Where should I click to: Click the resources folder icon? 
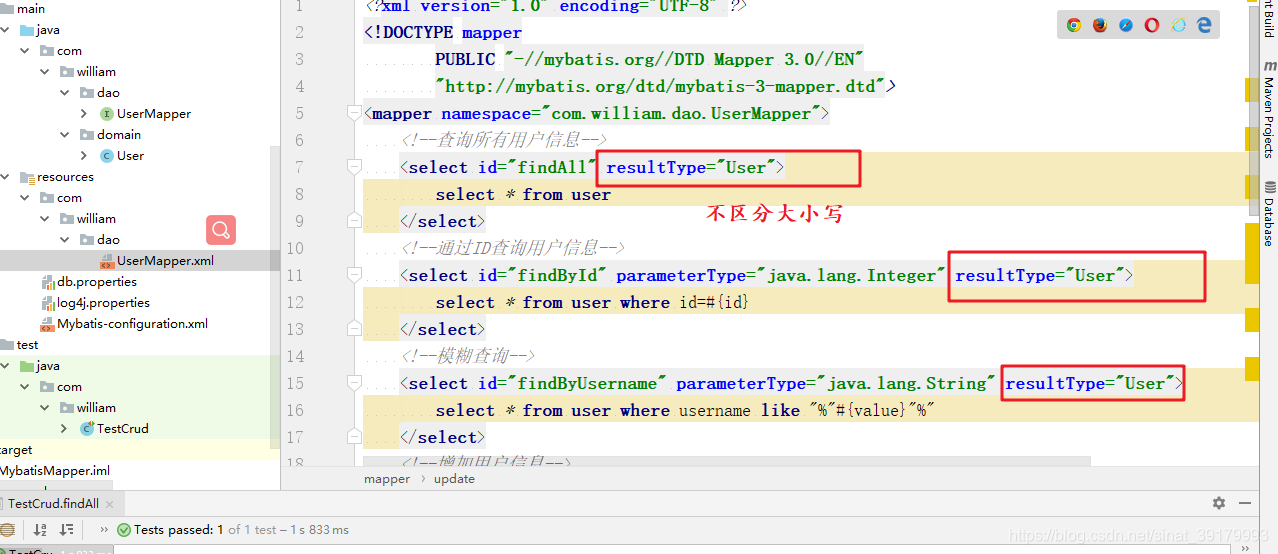click(x=27, y=177)
